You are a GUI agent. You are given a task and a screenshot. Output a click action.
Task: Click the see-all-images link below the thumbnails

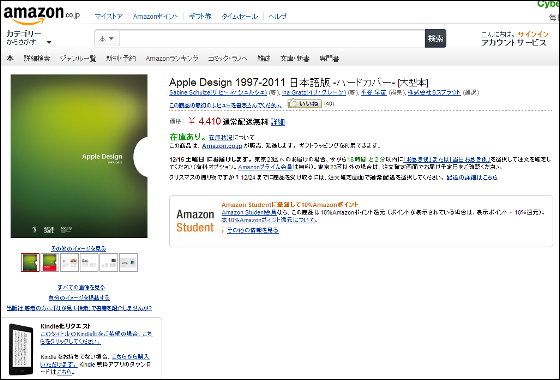point(81,288)
